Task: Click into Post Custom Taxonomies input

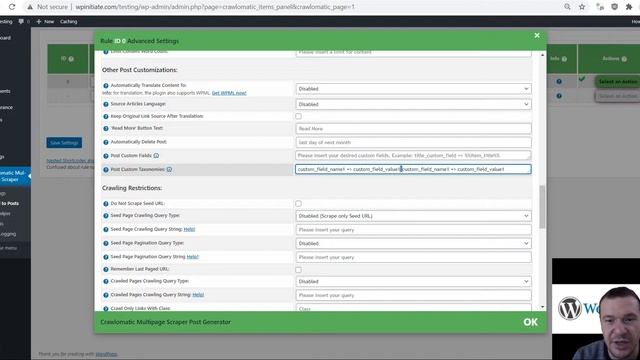Action: [413, 169]
